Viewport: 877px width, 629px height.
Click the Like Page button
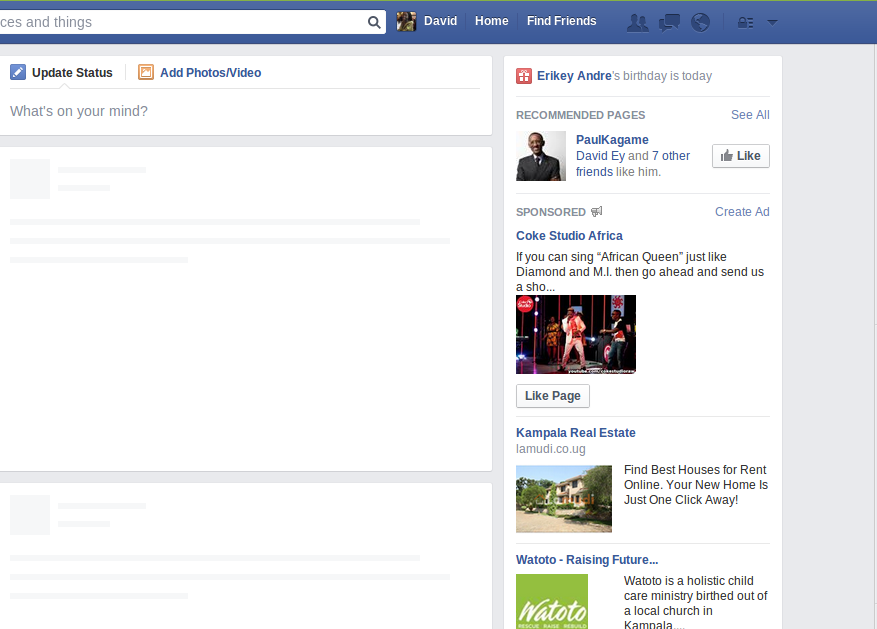pos(553,396)
